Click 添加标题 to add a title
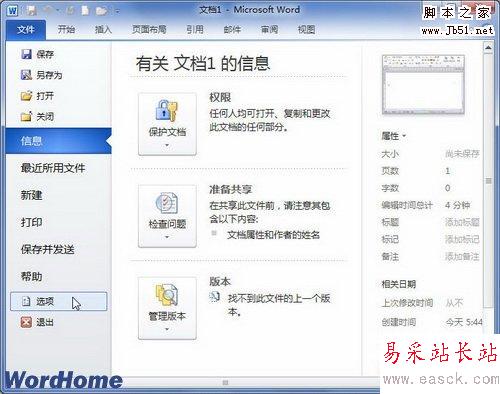 [x=462, y=222]
